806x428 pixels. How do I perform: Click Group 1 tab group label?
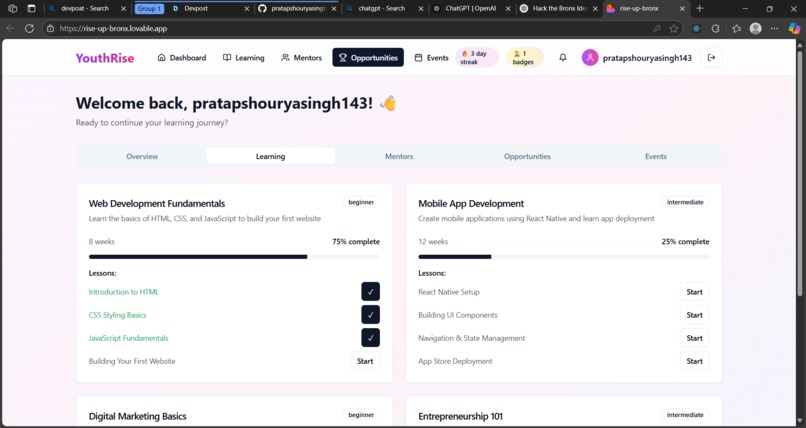point(149,9)
